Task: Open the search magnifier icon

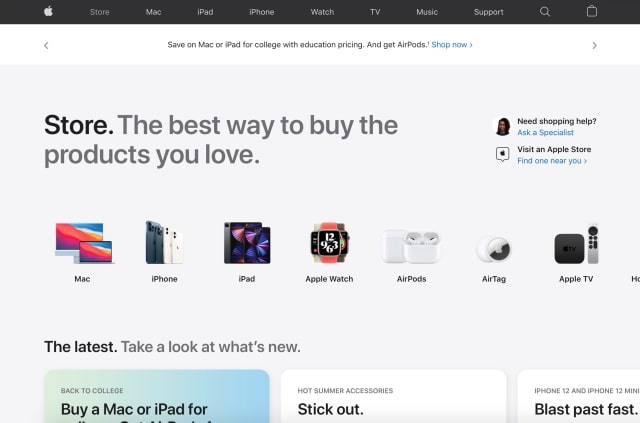Action: (x=545, y=11)
